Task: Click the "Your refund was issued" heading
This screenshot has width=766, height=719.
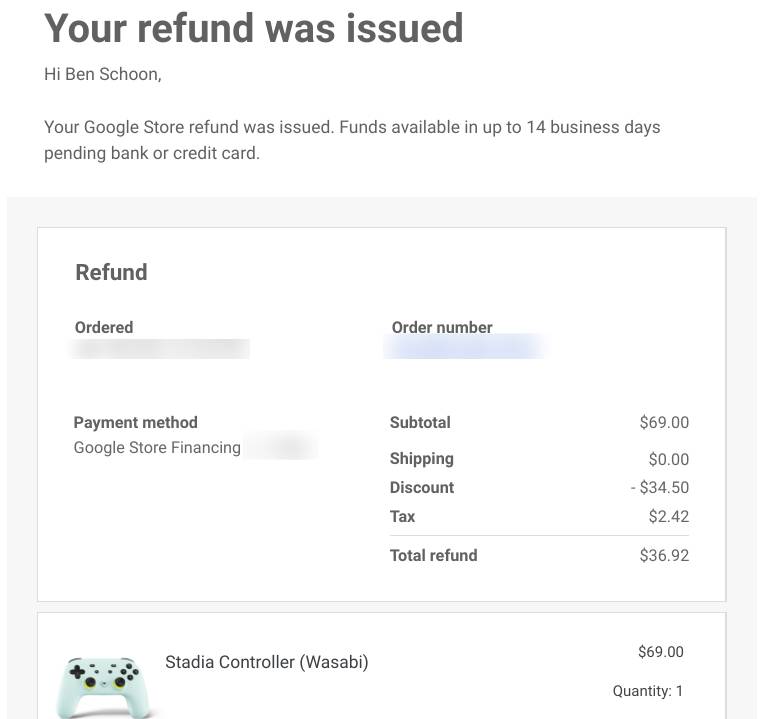Action: [254, 28]
